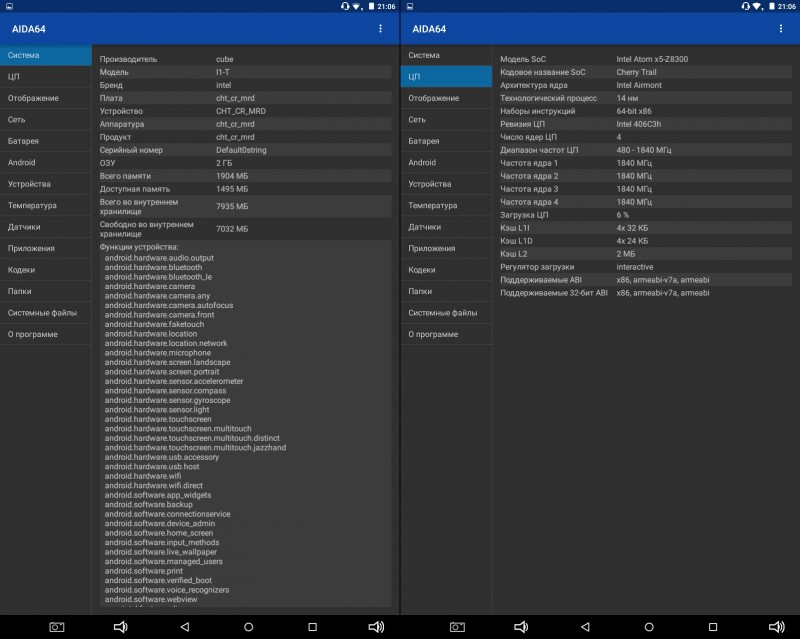This screenshot has height=639, width=800.
Task: Go to Температура in the left sidebar
Action: pos(46,205)
